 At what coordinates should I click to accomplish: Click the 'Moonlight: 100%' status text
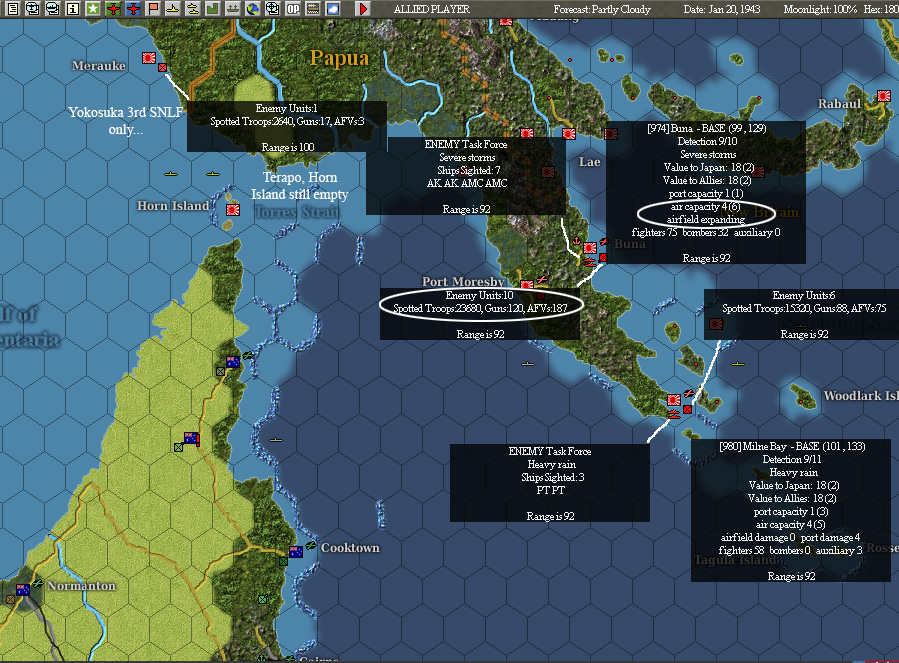pyautogui.click(x=820, y=9)
